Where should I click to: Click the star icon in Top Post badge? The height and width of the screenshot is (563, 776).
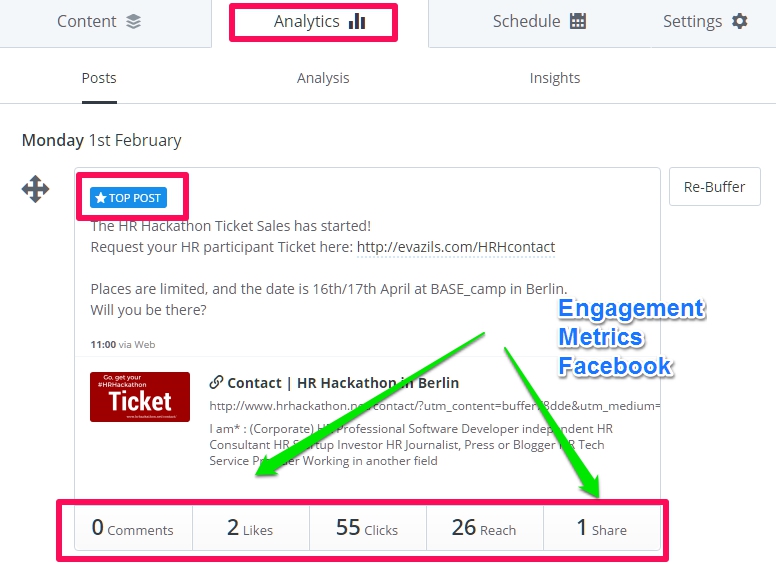[x=100, y=198]
